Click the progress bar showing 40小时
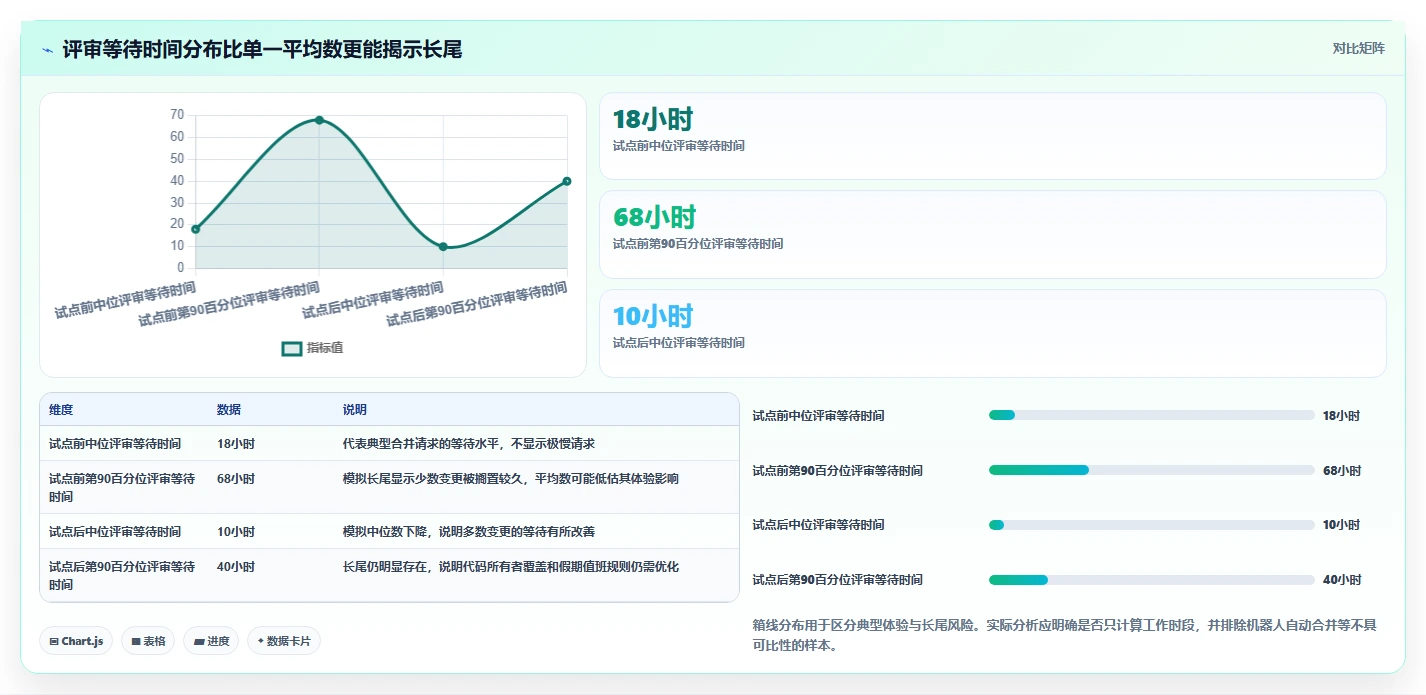This screenshot has height=695, width=1426. point(1151,580)
